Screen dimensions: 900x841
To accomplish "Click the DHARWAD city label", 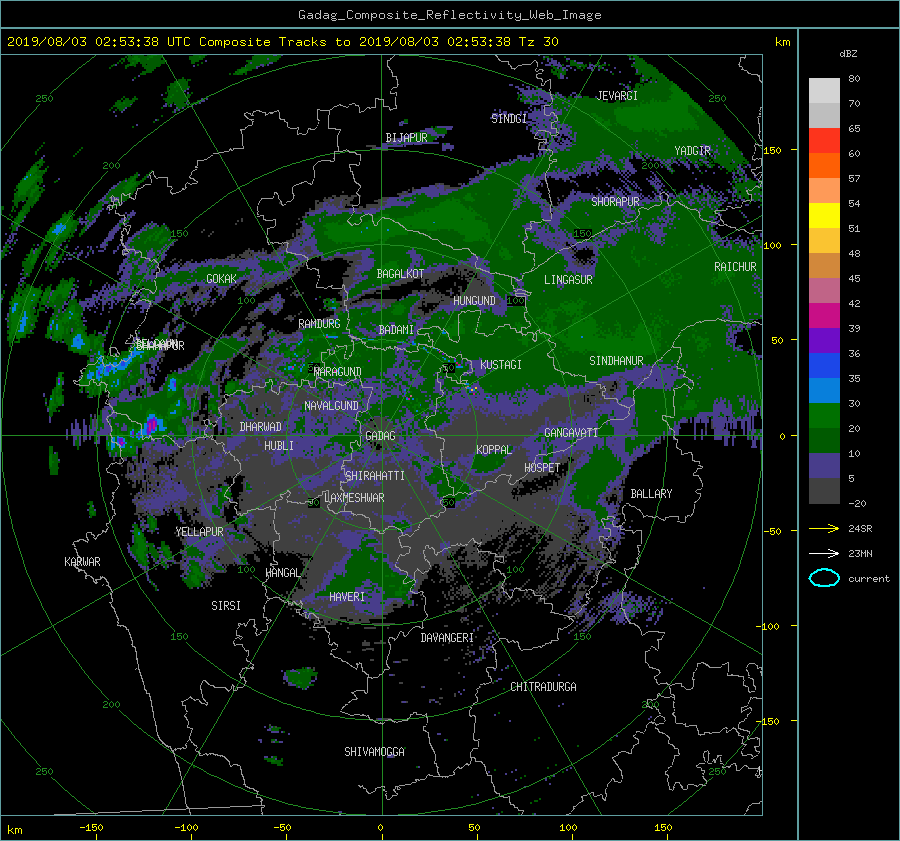I will [260, 427].
